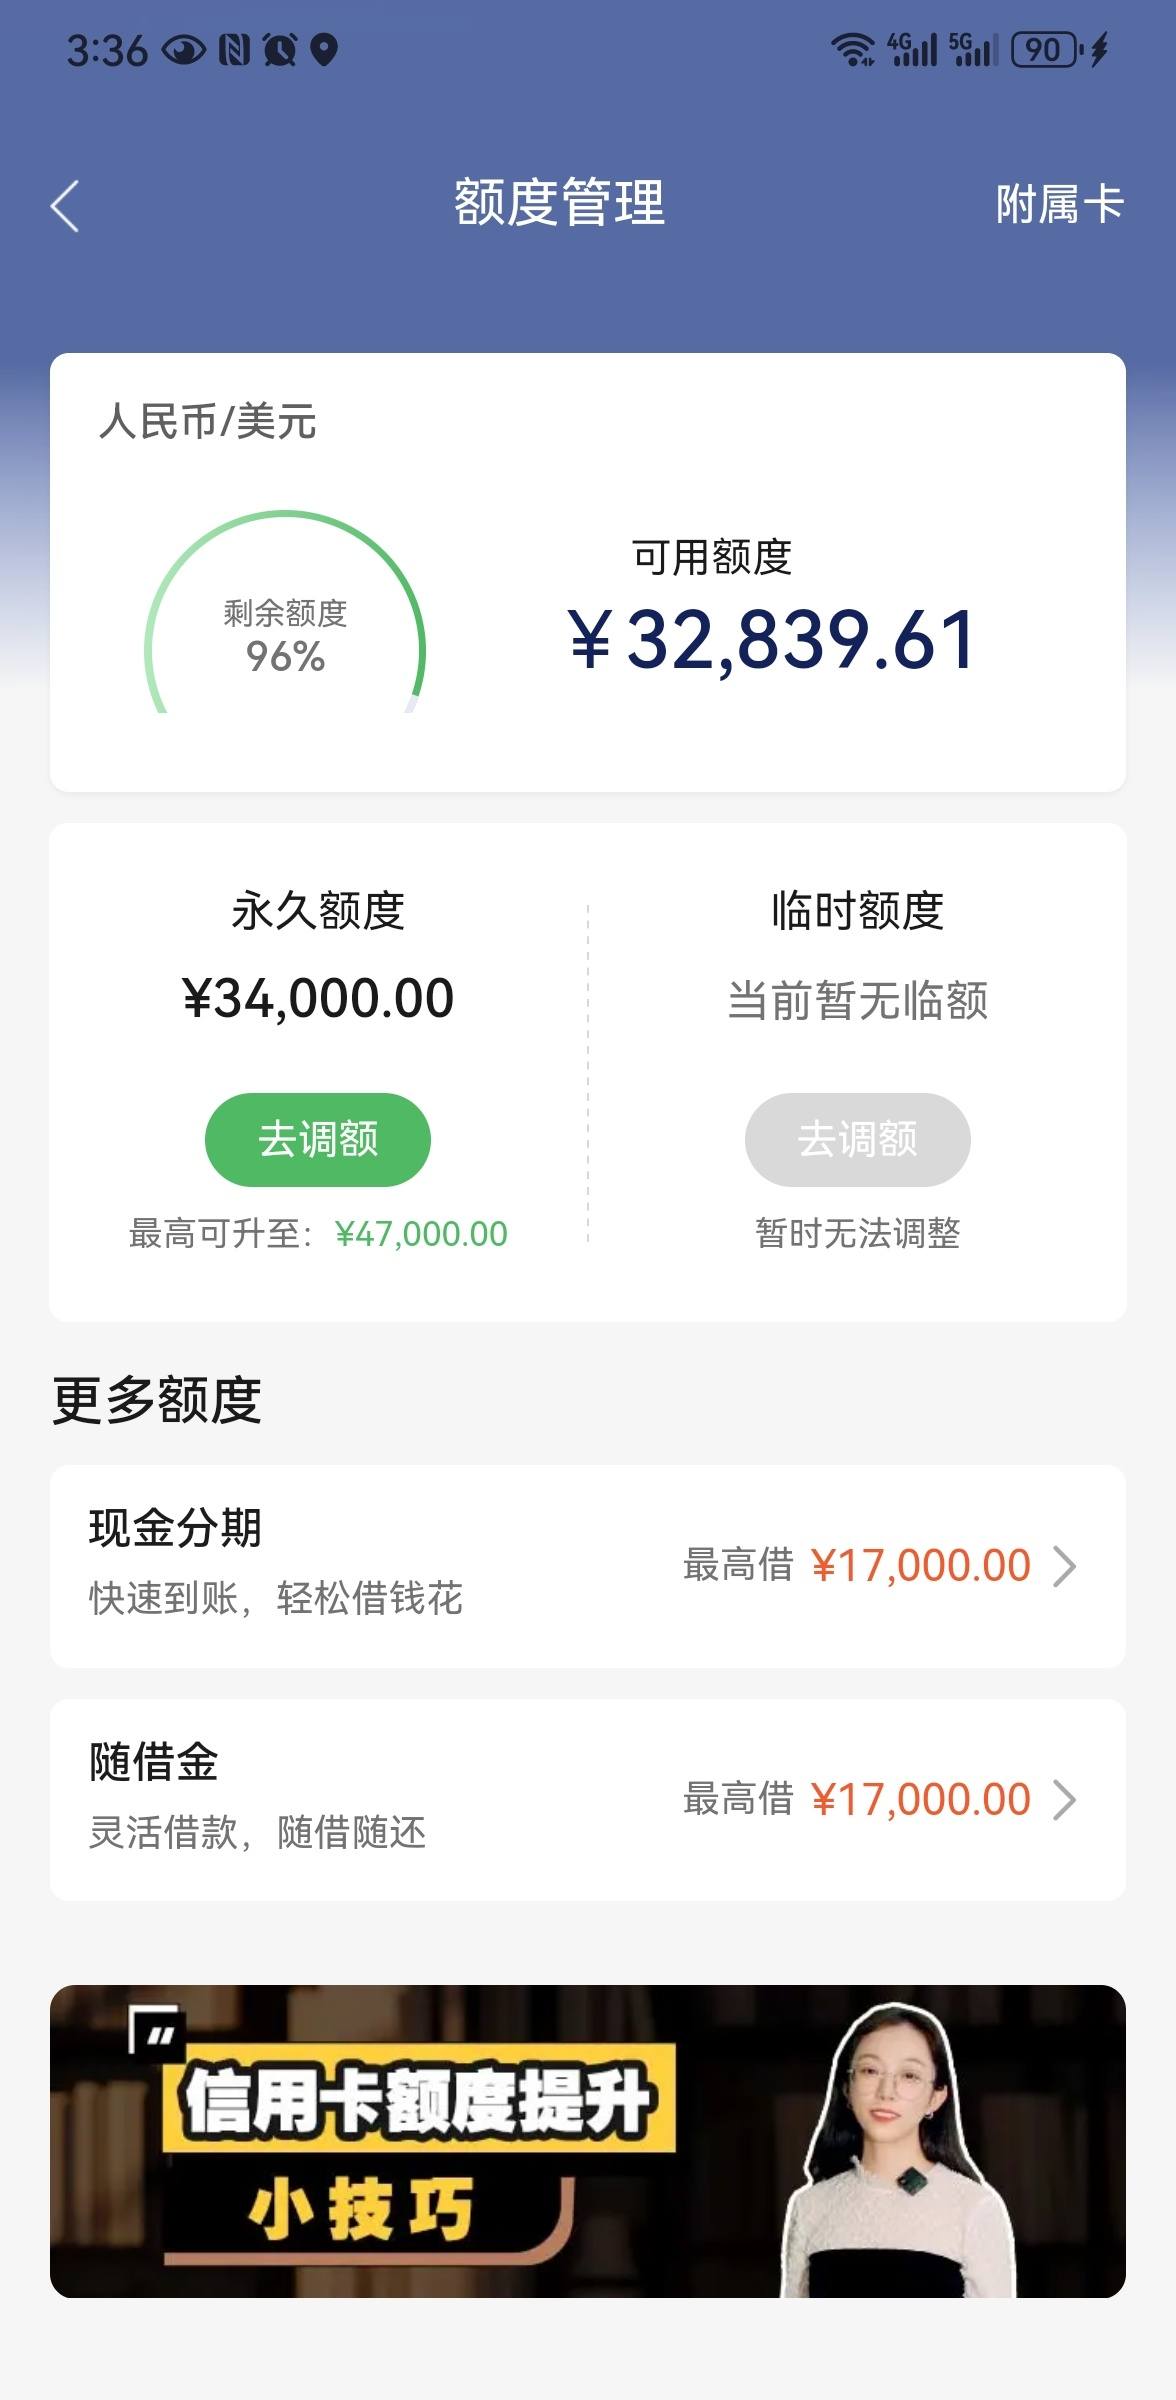The image size is (1176, 2400).
Task: Expand 现金分期 chevron arrow
Action: (x=1065, y=1566)
